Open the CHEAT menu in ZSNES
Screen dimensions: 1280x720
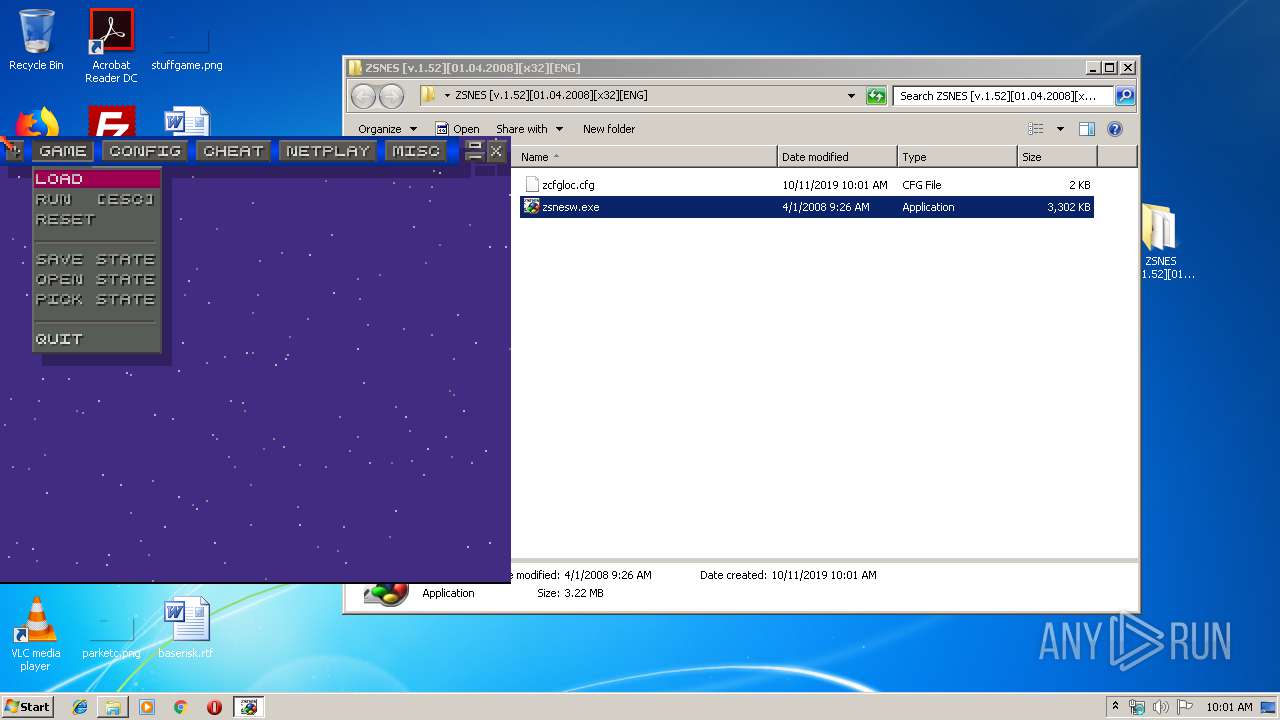pyautogui.click(x=233, y=151)
